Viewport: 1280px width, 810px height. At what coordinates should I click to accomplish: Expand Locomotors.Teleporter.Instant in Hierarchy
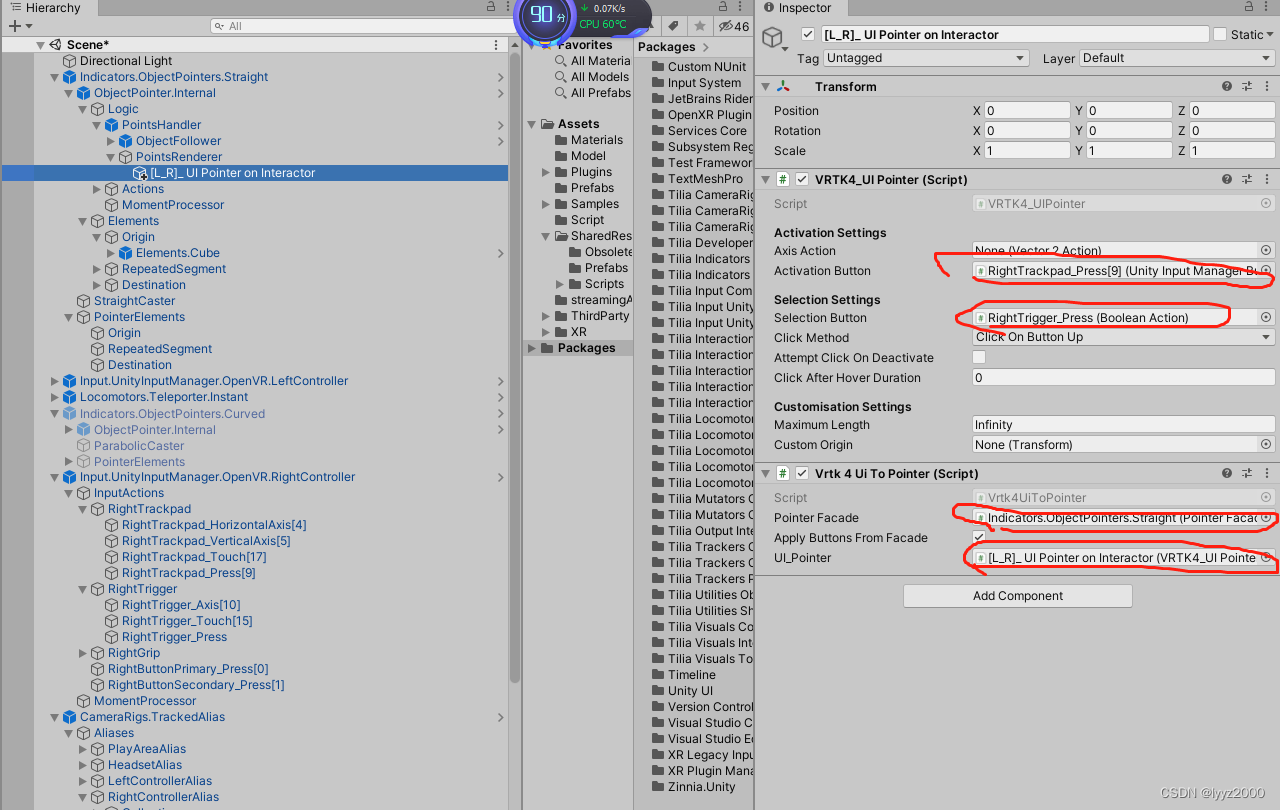point(55,397)
